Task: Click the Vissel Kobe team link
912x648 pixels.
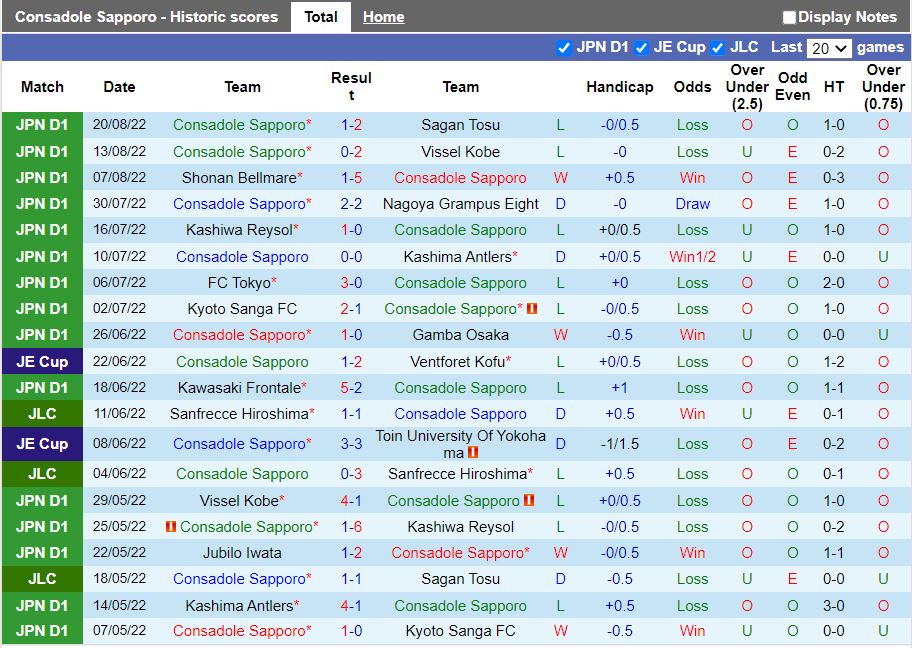Action: (459, 151)
